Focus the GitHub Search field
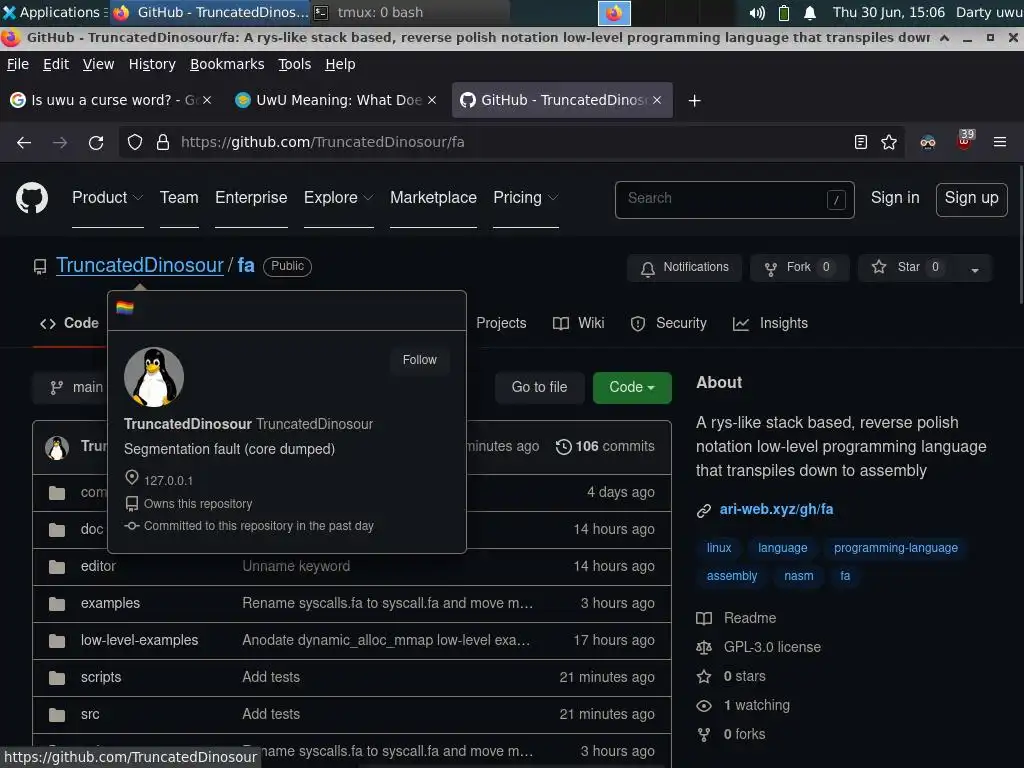Viewport: 1024px width, 768px height. 734,199
